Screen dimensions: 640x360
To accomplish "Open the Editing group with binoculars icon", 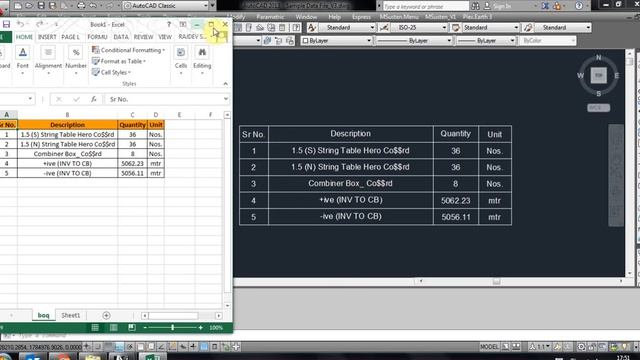I will pyautogui.click(x=202, y=61).
